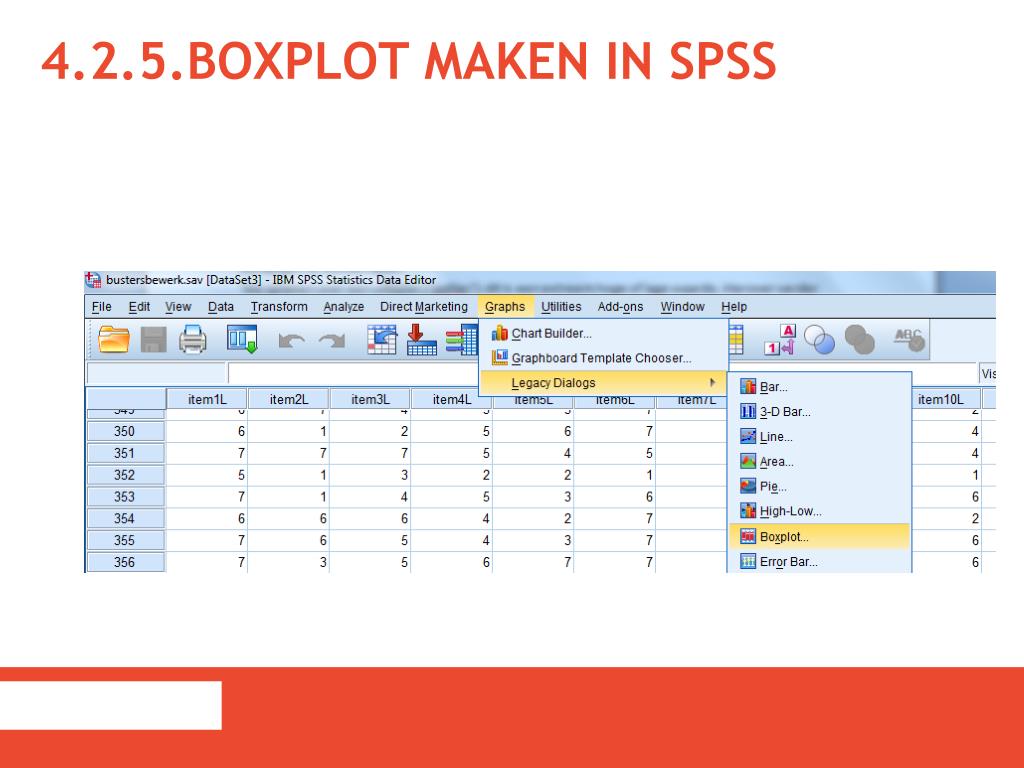Choose Graphboard Template Chooser... entry
This screenshot has width=1024, height=768.
[x=603, y=358]
